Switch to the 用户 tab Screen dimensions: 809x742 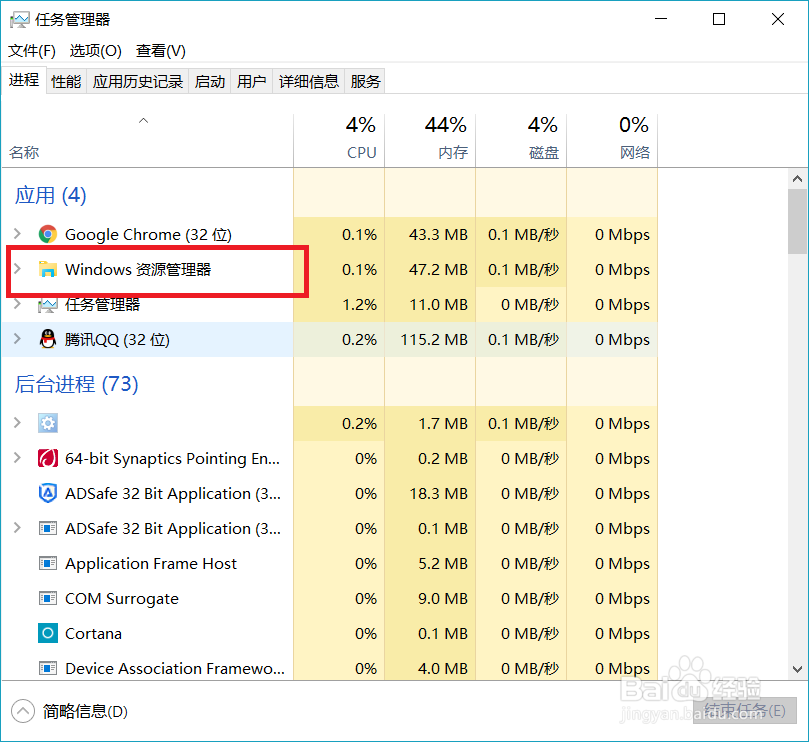click(x=251, y=82)
